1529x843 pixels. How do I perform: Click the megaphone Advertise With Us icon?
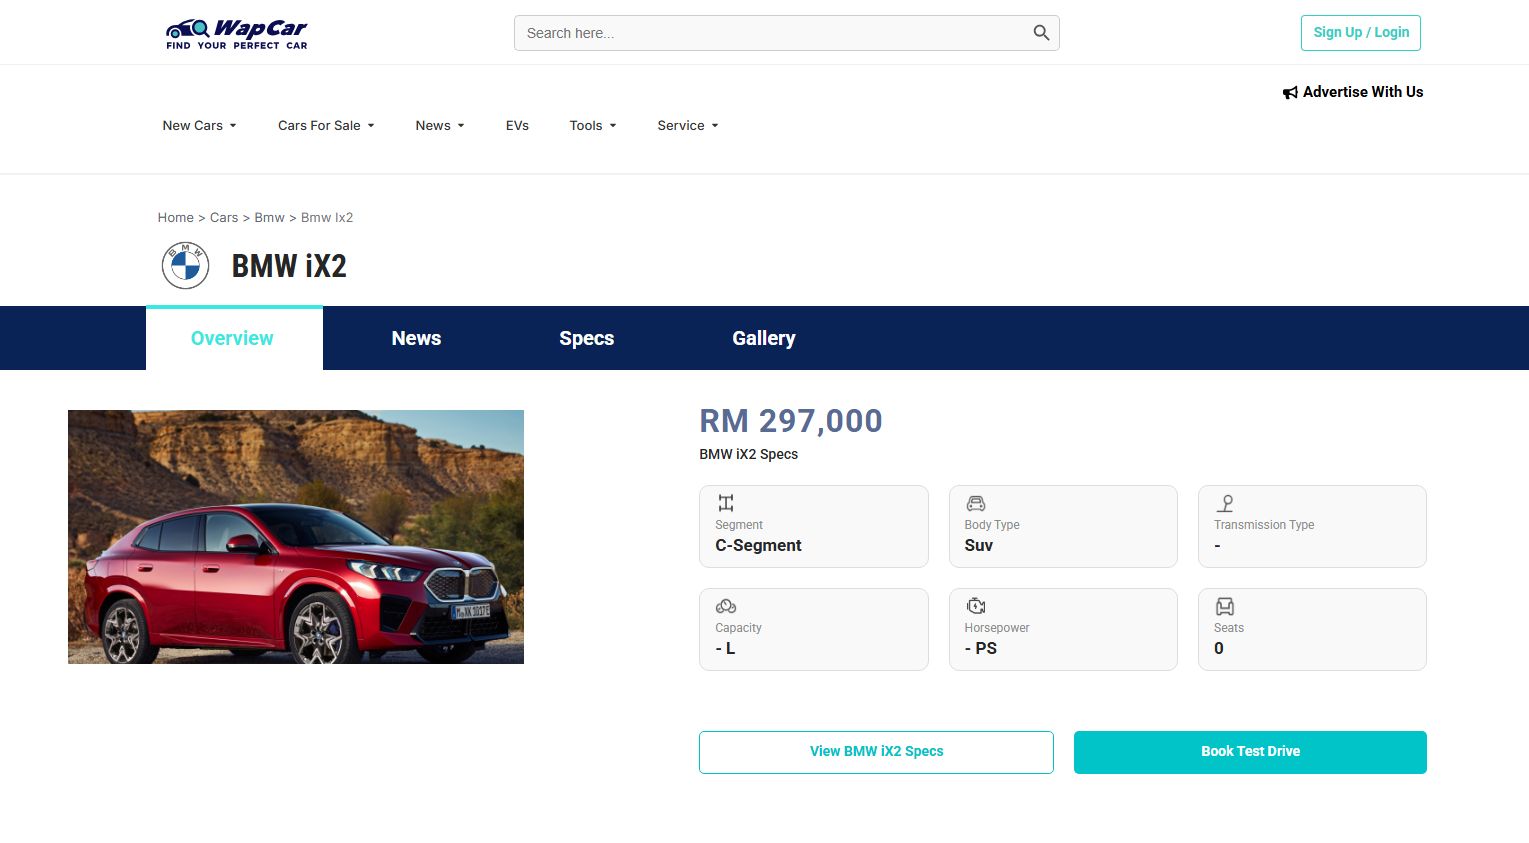click(1290, 92)
